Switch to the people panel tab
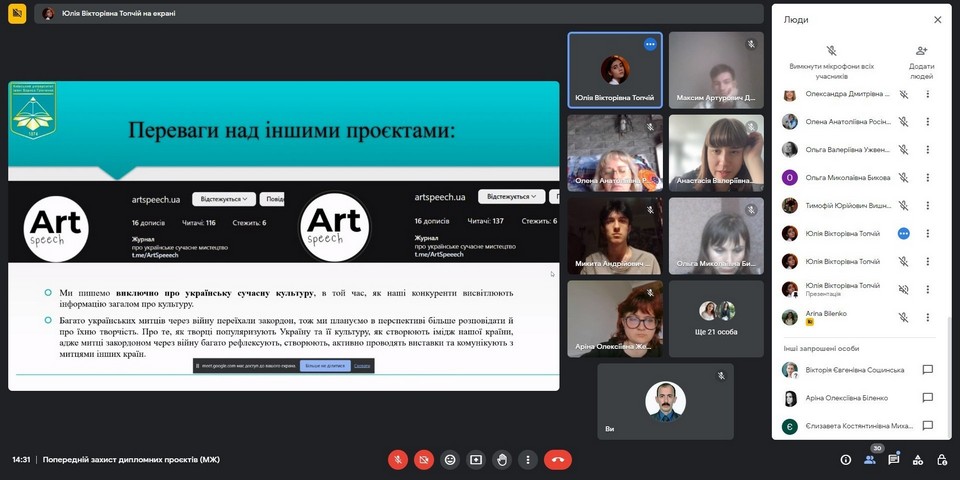This screenshot has width=960, height=480. (x=869, y=460)
